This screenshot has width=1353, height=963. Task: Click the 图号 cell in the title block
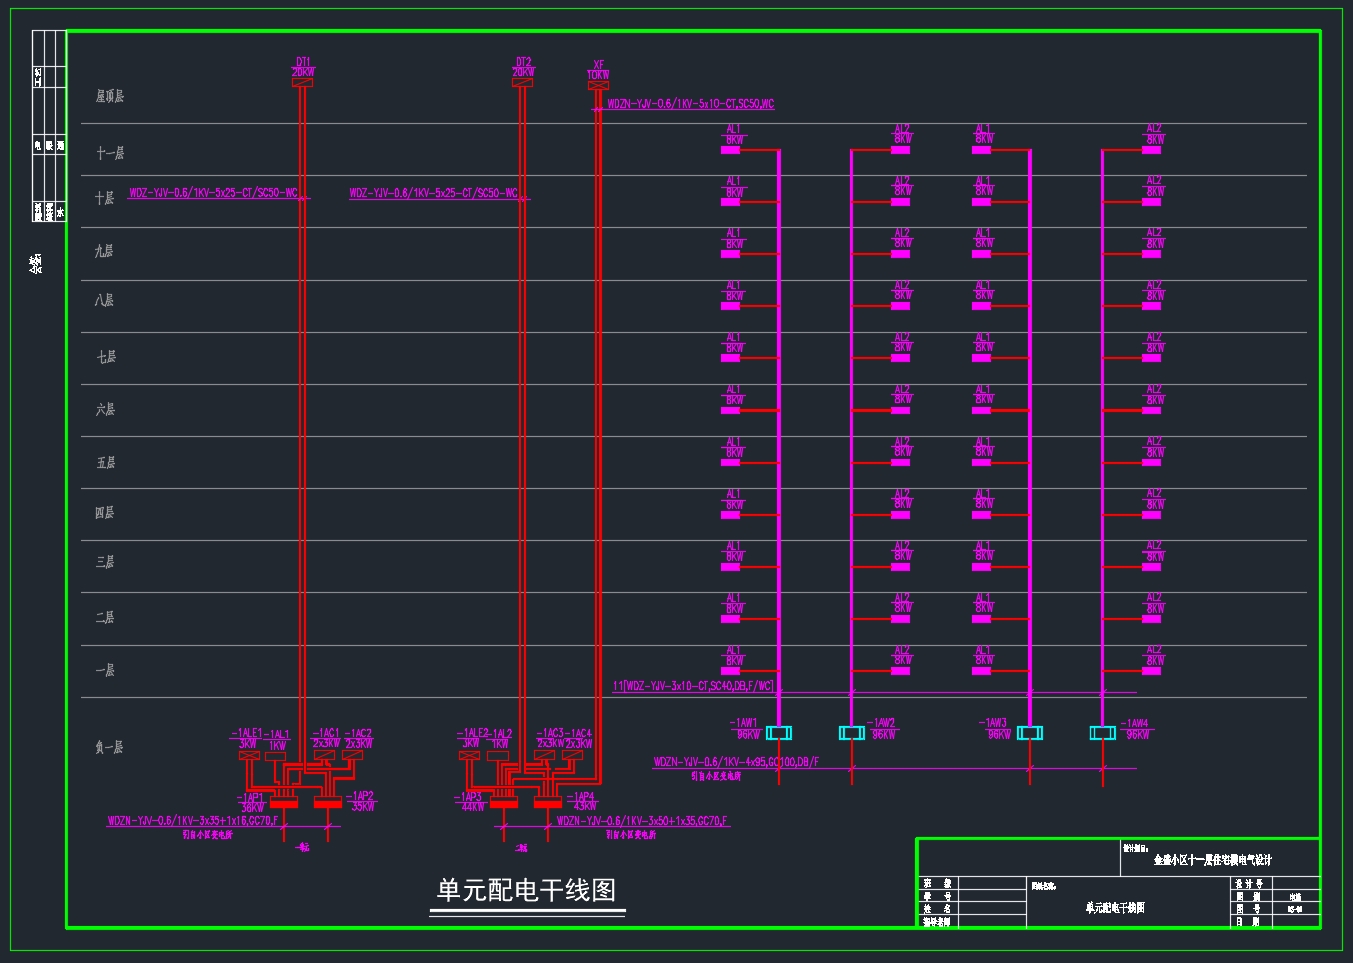point(1250,908)
